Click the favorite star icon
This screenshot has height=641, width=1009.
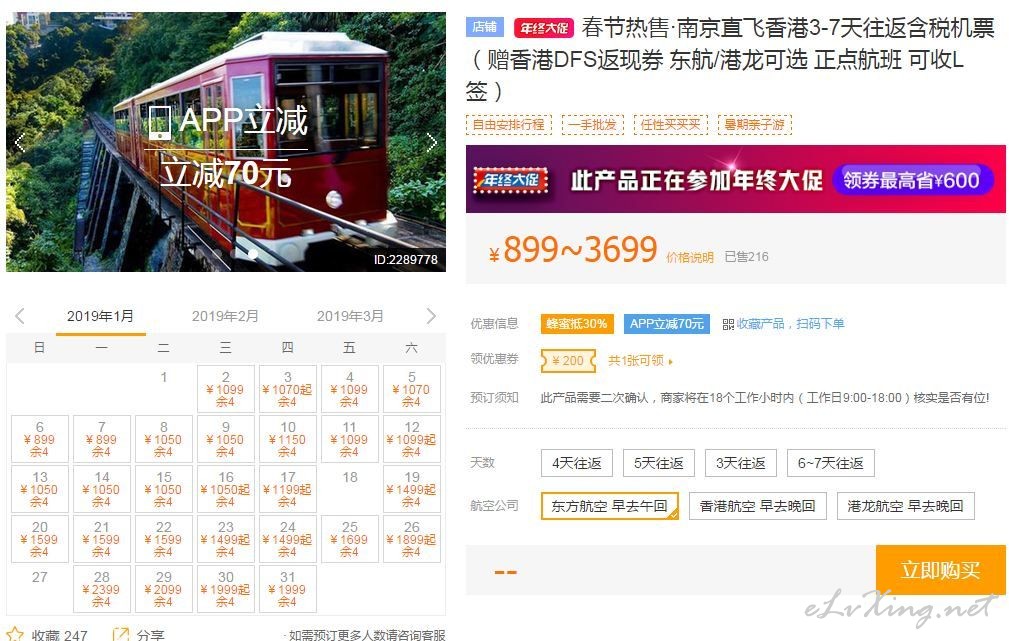tap(14, 635)
